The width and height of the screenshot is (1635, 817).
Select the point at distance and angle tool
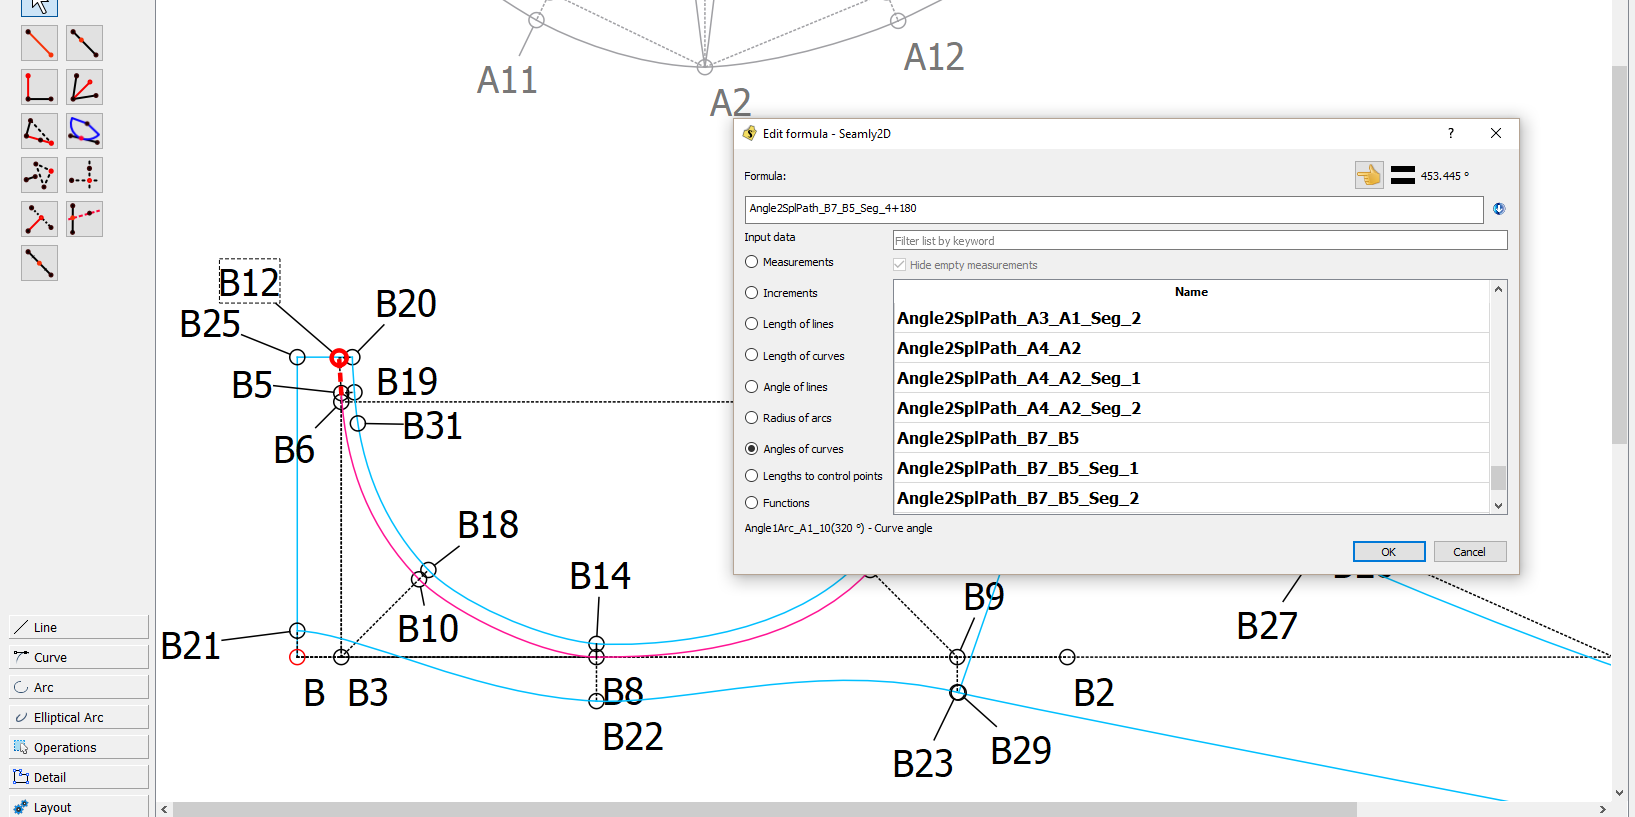click(39, 43)
